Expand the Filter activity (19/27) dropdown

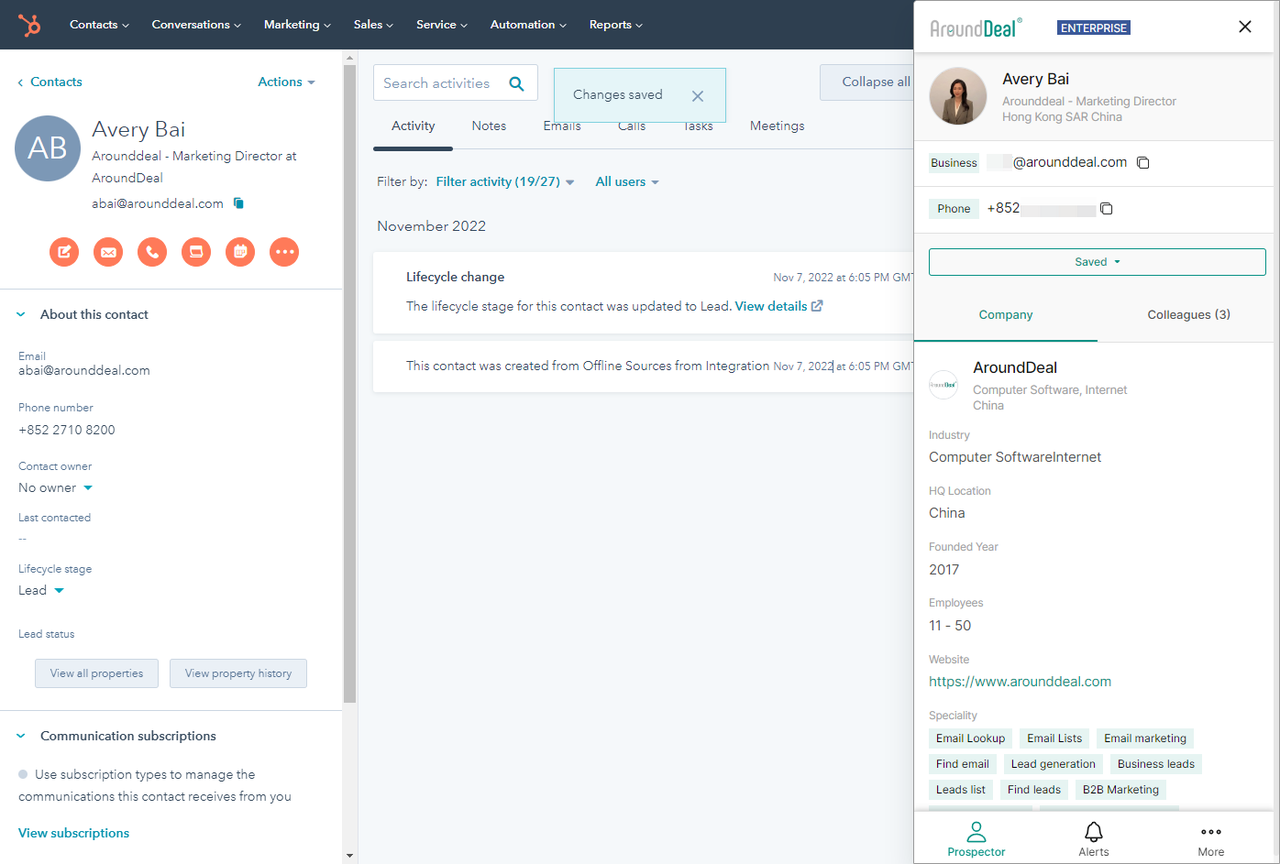tap(505, 182)
